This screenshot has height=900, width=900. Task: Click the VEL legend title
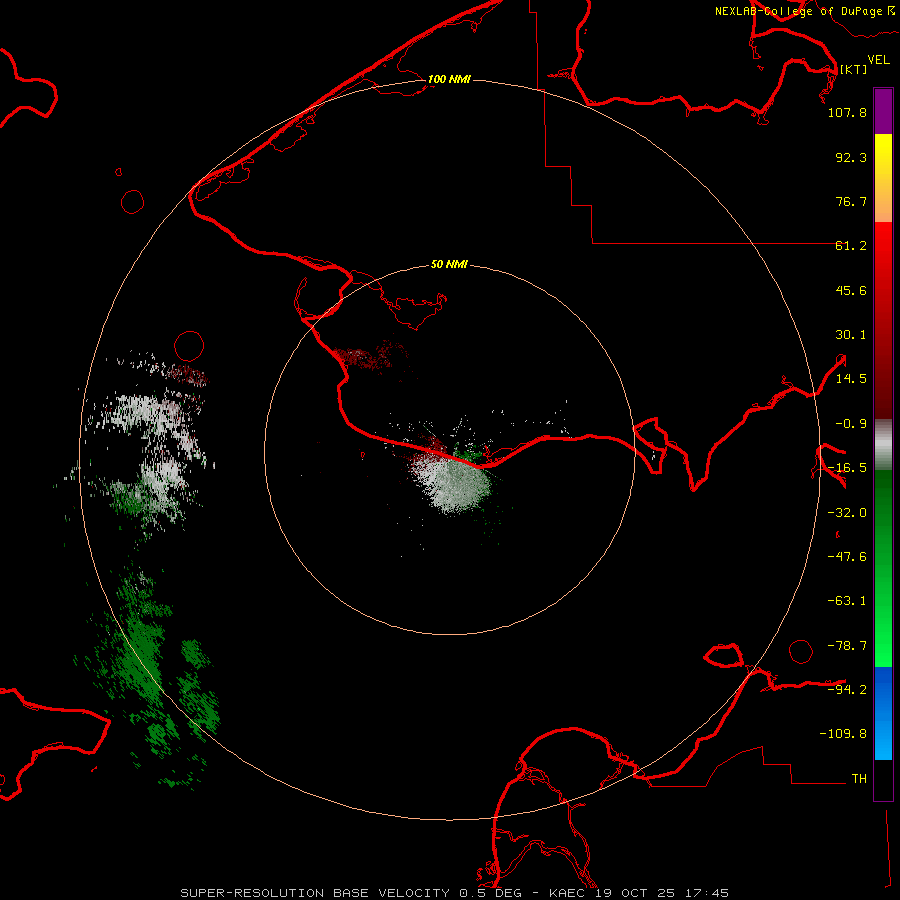pos(878,60)
